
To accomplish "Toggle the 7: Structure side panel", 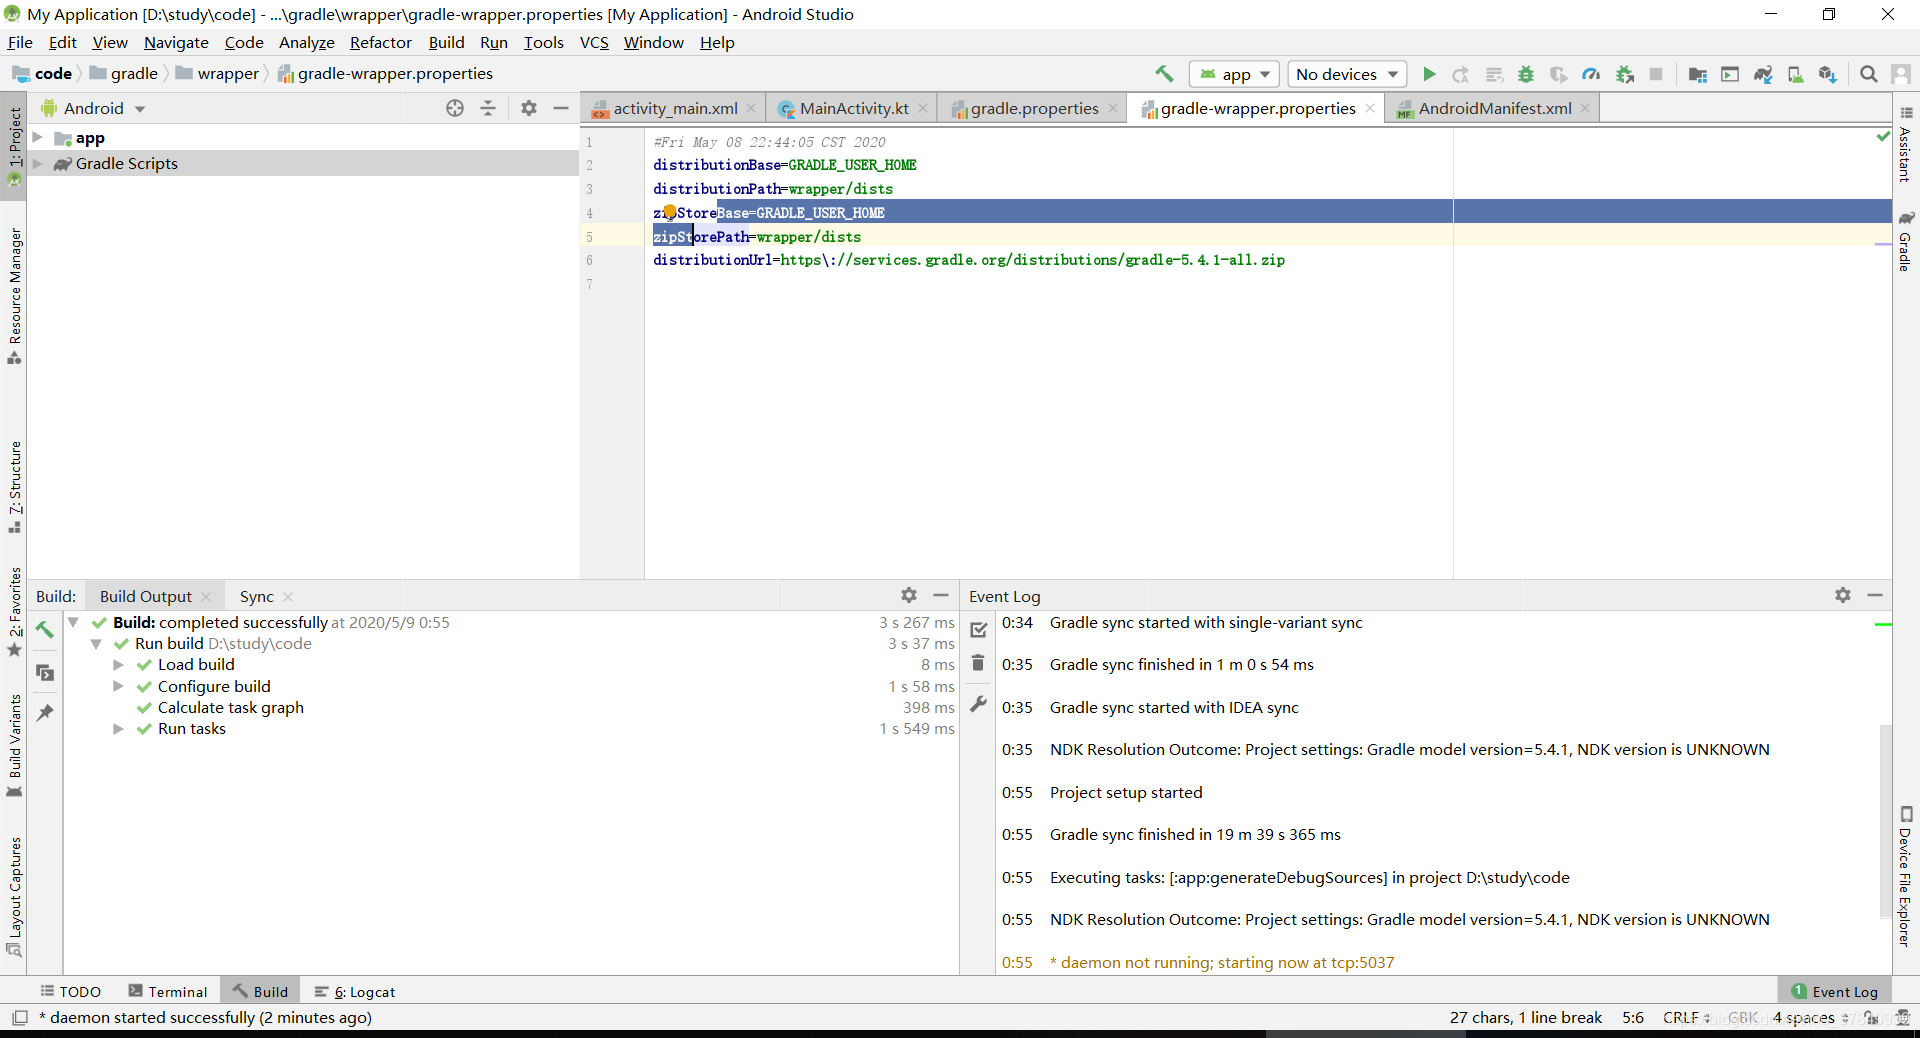I will [x=14, y=487].
